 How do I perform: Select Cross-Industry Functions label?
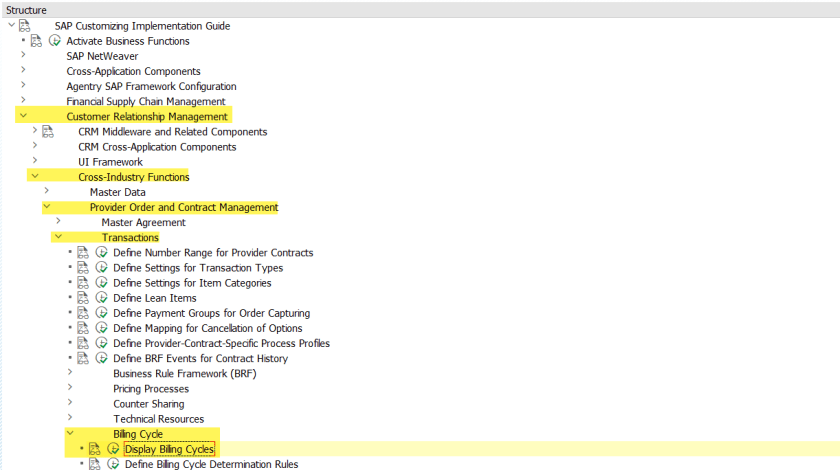click(133, 177)
